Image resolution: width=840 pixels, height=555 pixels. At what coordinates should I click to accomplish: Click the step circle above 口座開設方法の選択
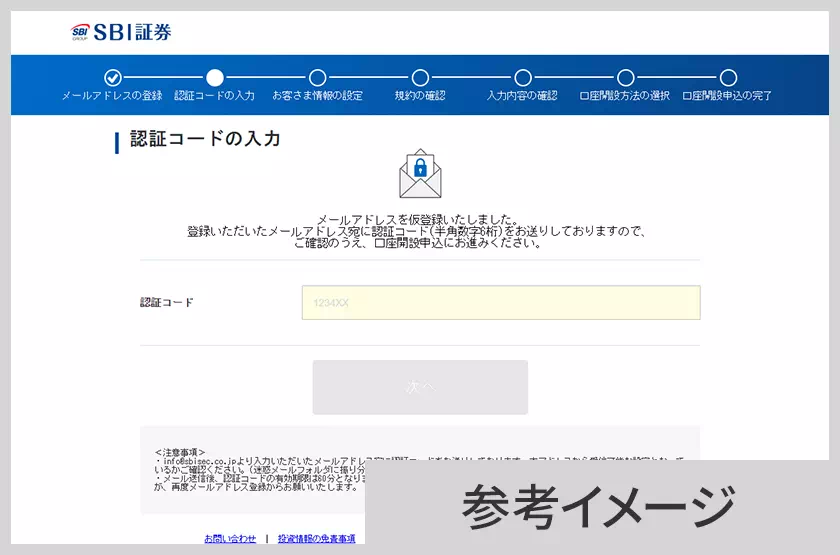(x=625, y=78)
